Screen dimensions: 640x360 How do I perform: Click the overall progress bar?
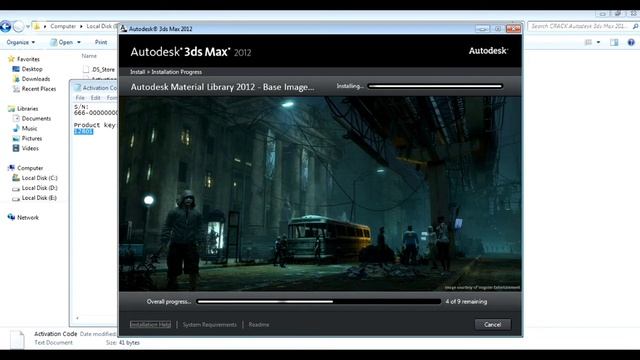319,302
